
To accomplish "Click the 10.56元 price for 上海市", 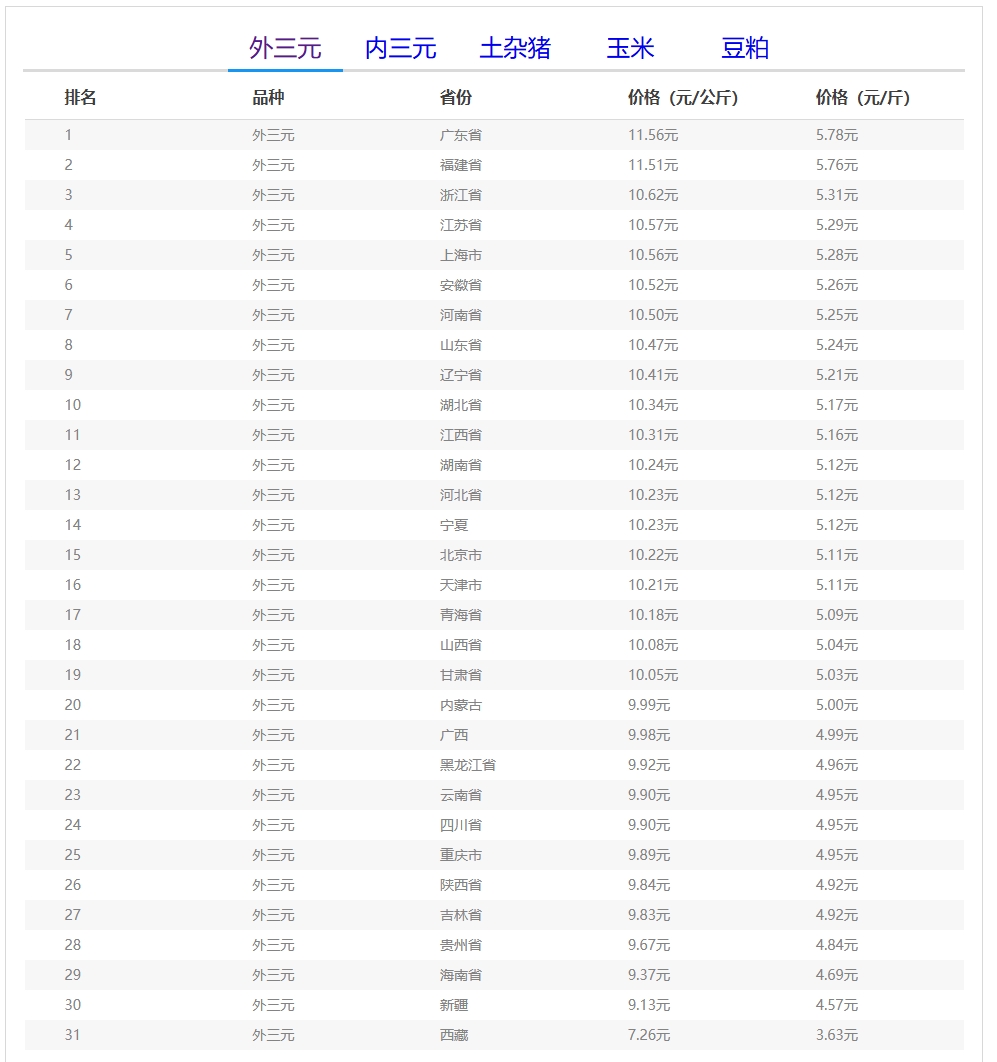I will pyautogui.click(x=653, y=255).
